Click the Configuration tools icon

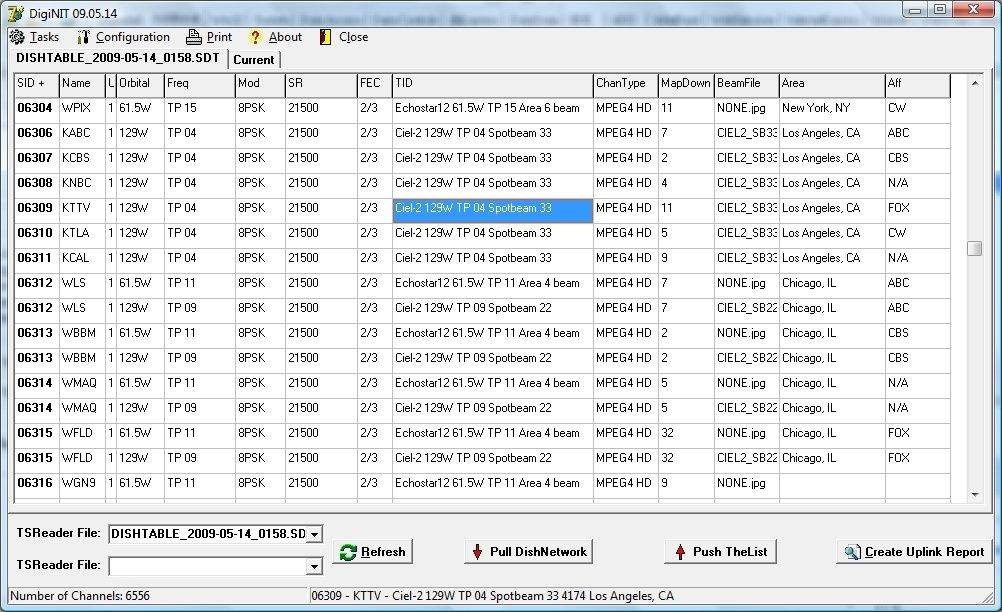pos(83,37)
